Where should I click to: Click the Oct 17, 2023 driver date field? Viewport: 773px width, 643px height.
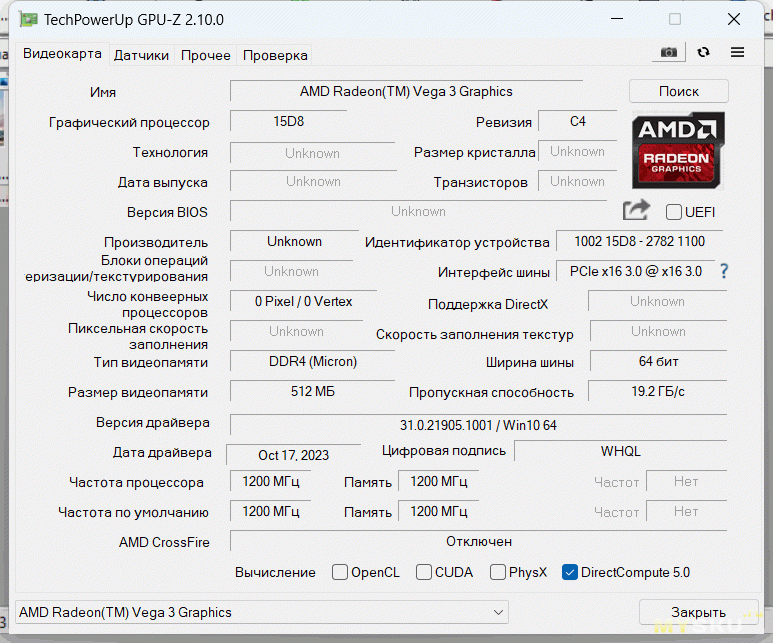(x=293, y=455)
